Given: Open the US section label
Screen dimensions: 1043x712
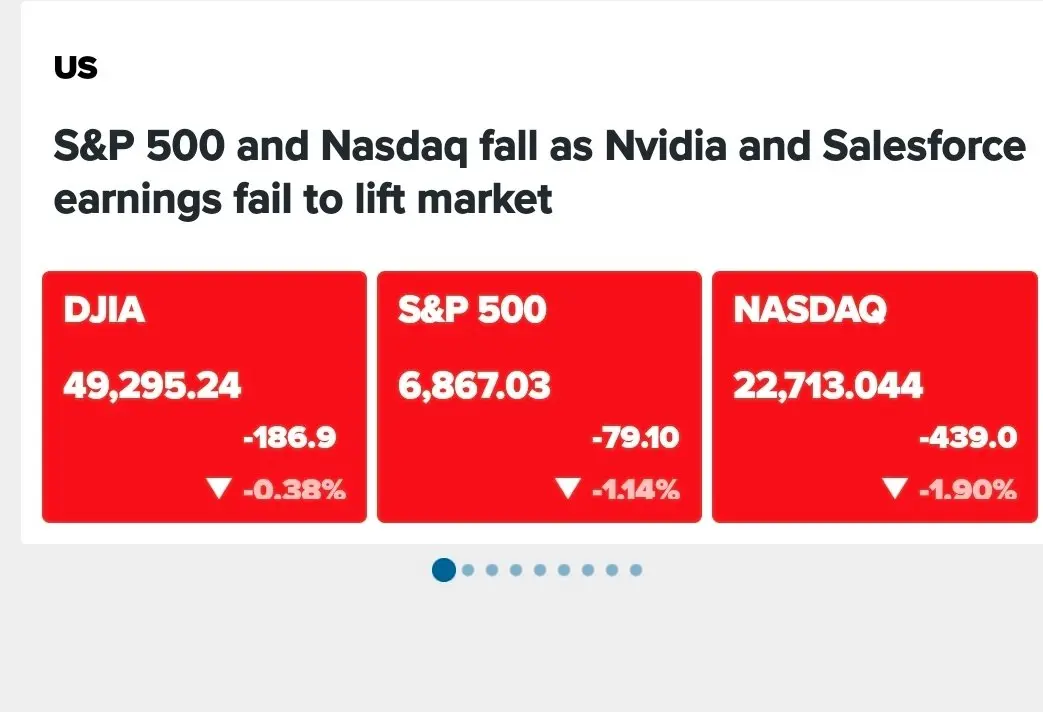Looking at the screenshot, I should 76,67.
